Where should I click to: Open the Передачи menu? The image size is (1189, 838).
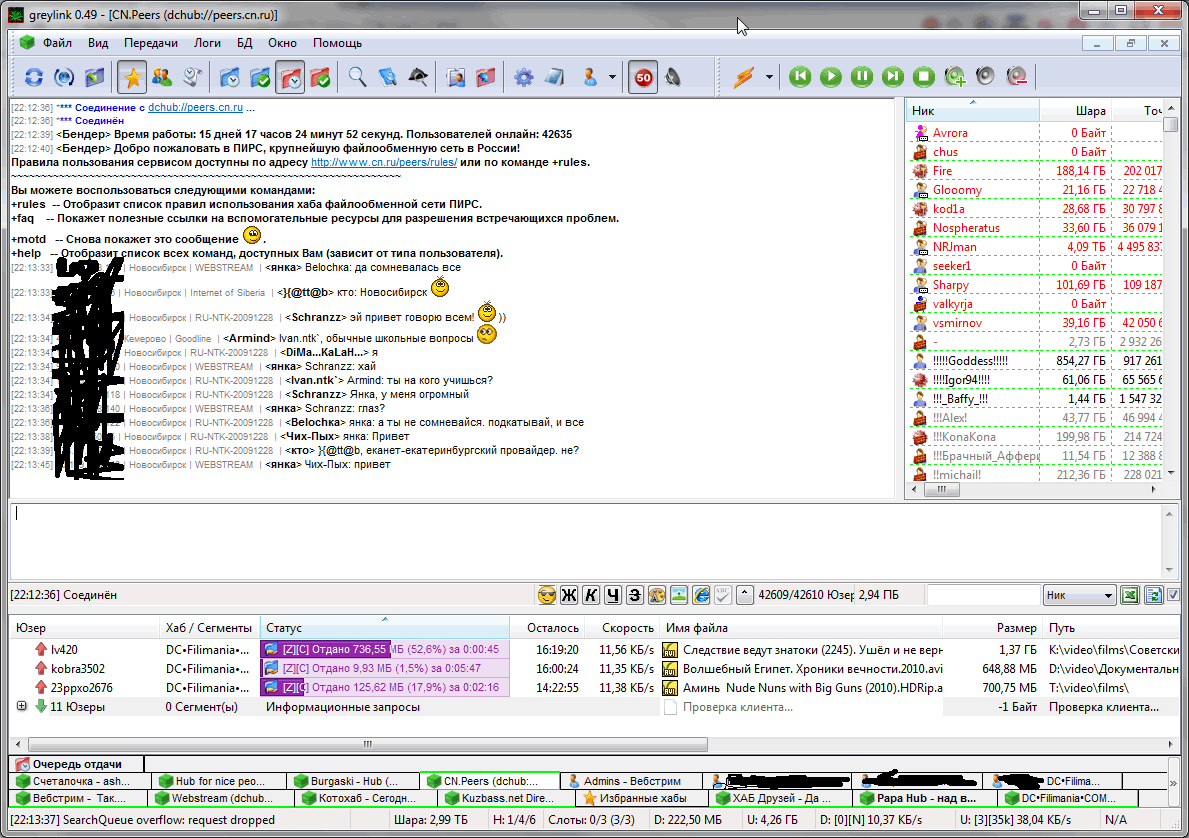click(x=151, y=43)
